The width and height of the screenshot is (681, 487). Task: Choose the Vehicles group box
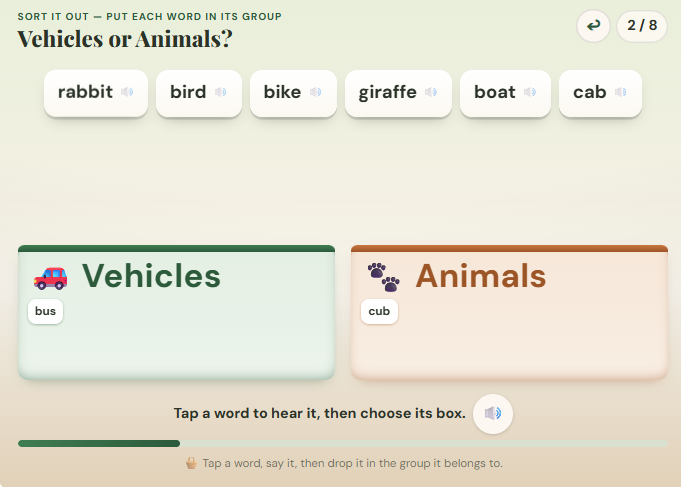(x=176, y=312)
